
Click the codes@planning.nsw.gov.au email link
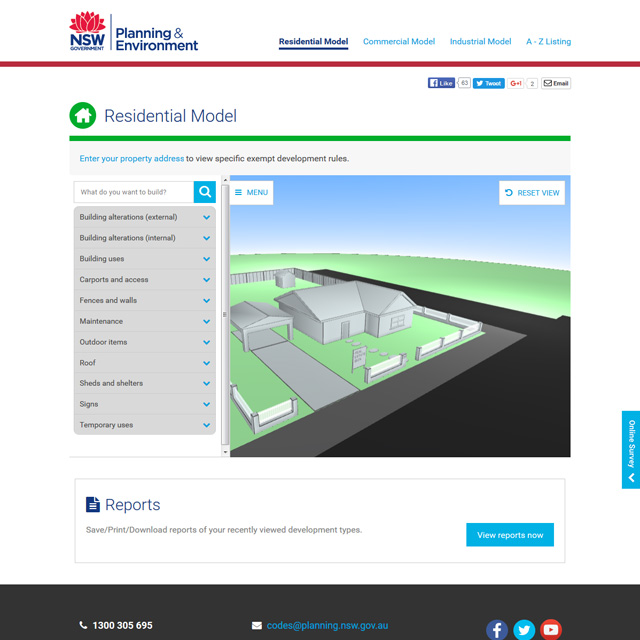327,625
